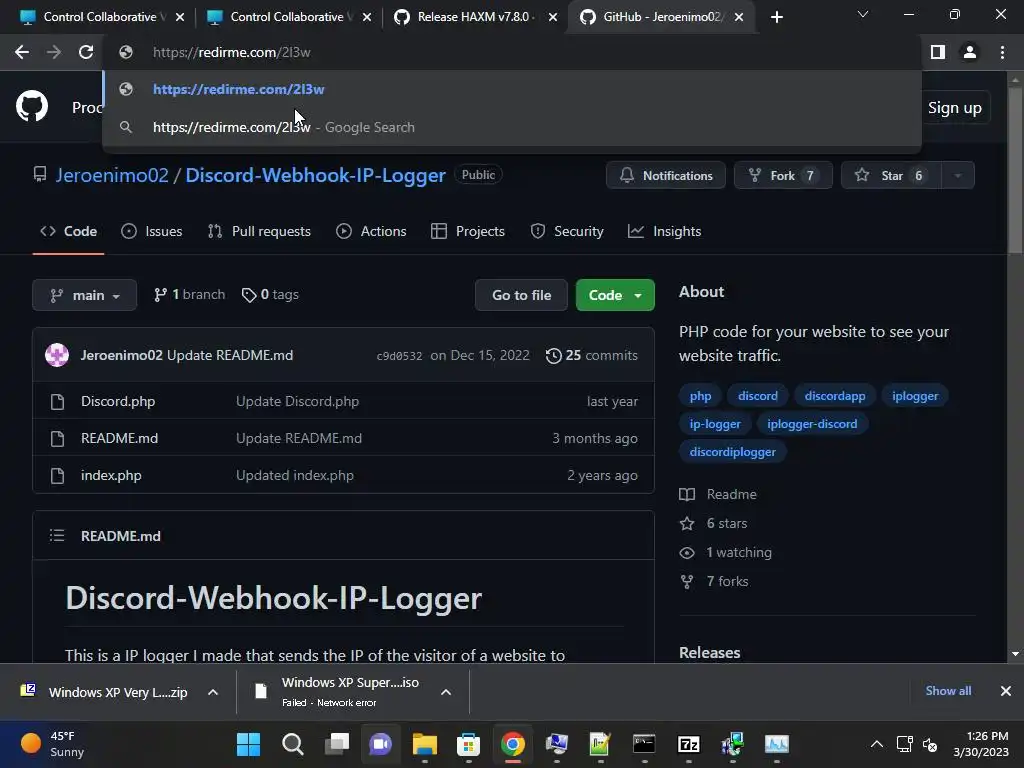Open the Issues tab
The height and width of the screenshot is (768, 1024).
coord(152,231)
